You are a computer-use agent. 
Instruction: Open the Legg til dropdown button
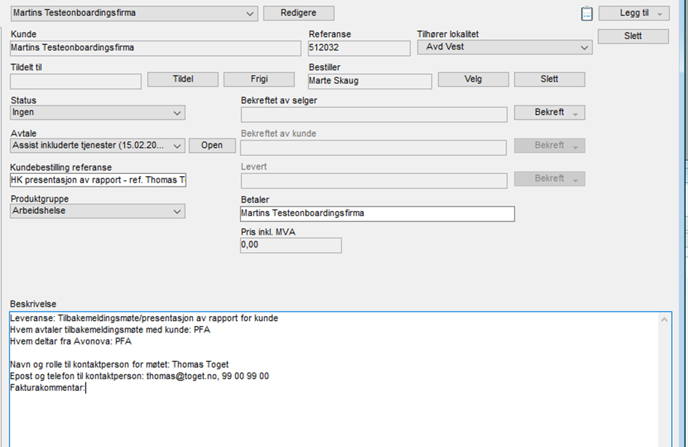(x=633, y=13)
